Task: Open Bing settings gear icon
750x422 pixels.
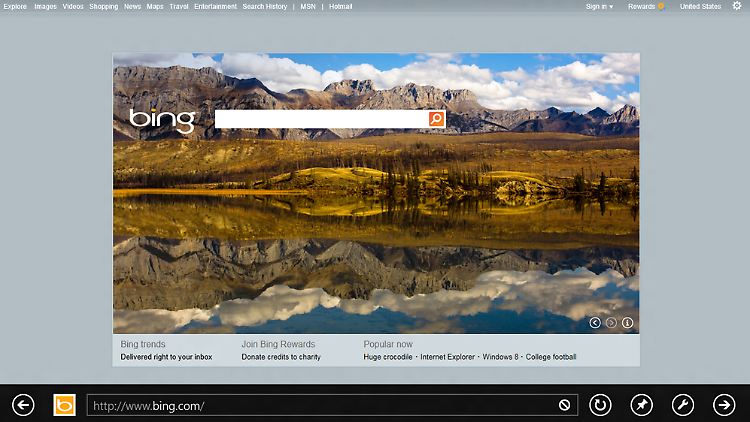Action: click(x=737, y=6)
